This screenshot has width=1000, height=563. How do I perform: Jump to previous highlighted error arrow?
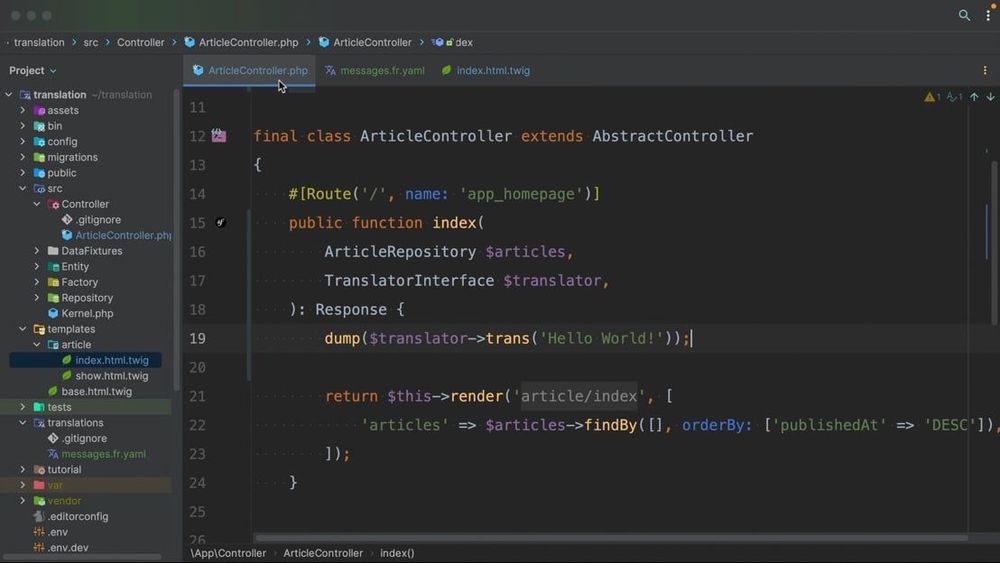point(974,97)
